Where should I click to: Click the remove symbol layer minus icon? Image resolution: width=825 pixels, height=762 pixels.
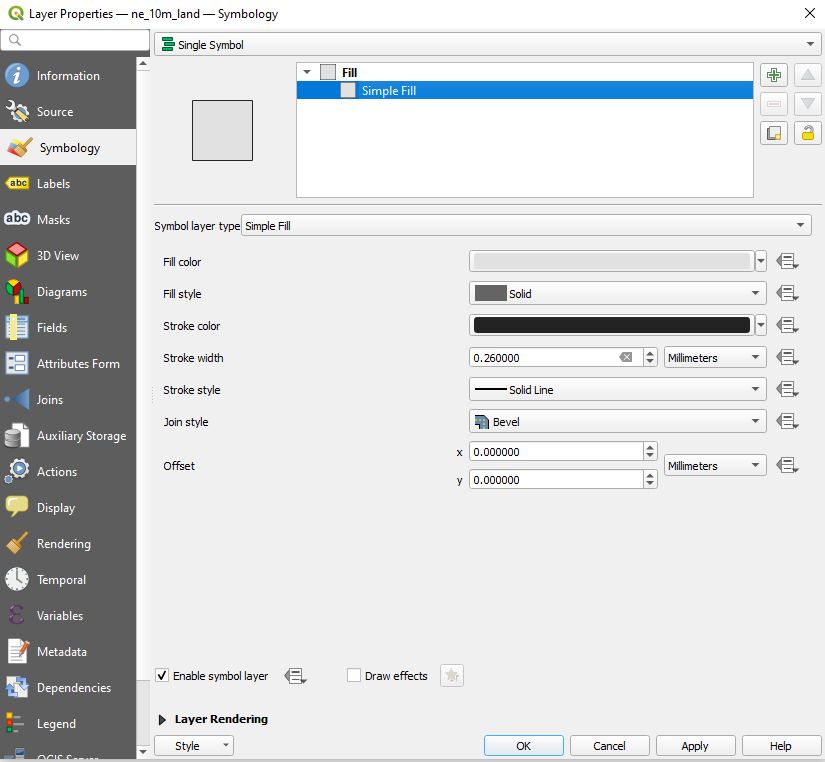pos(773,104)
